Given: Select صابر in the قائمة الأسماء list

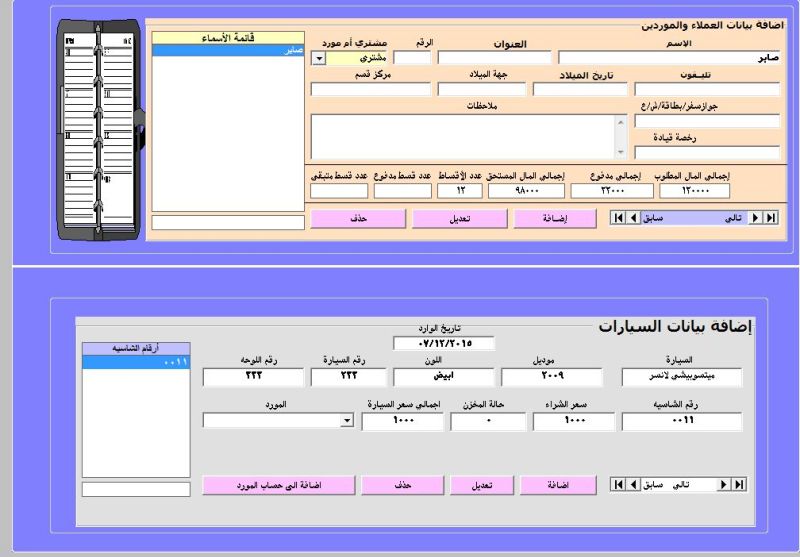Looking at the screenshot, I should coord(228,50).
